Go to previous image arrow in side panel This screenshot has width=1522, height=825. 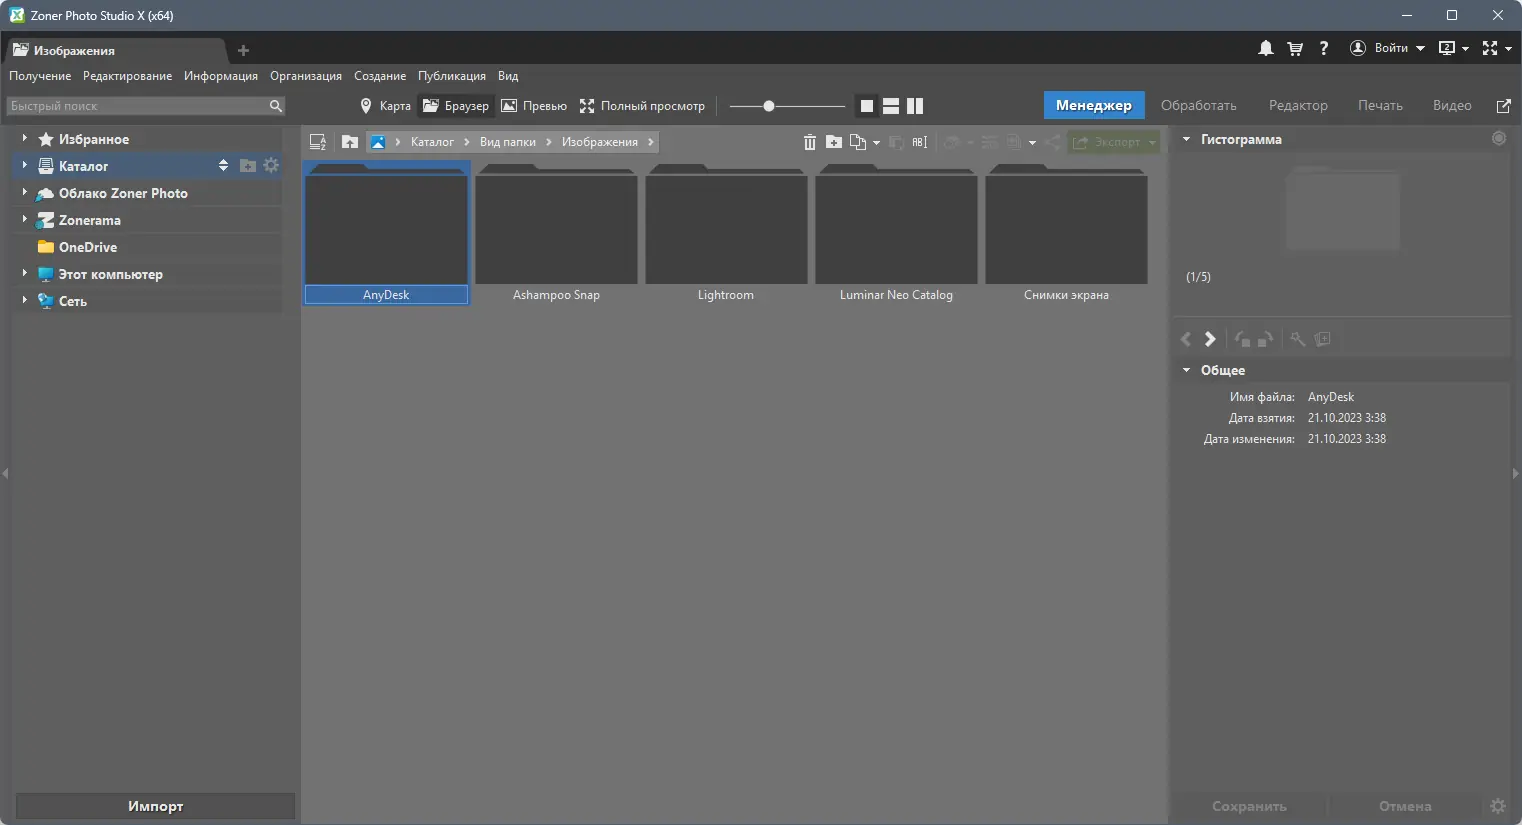tap(1186, 339)
